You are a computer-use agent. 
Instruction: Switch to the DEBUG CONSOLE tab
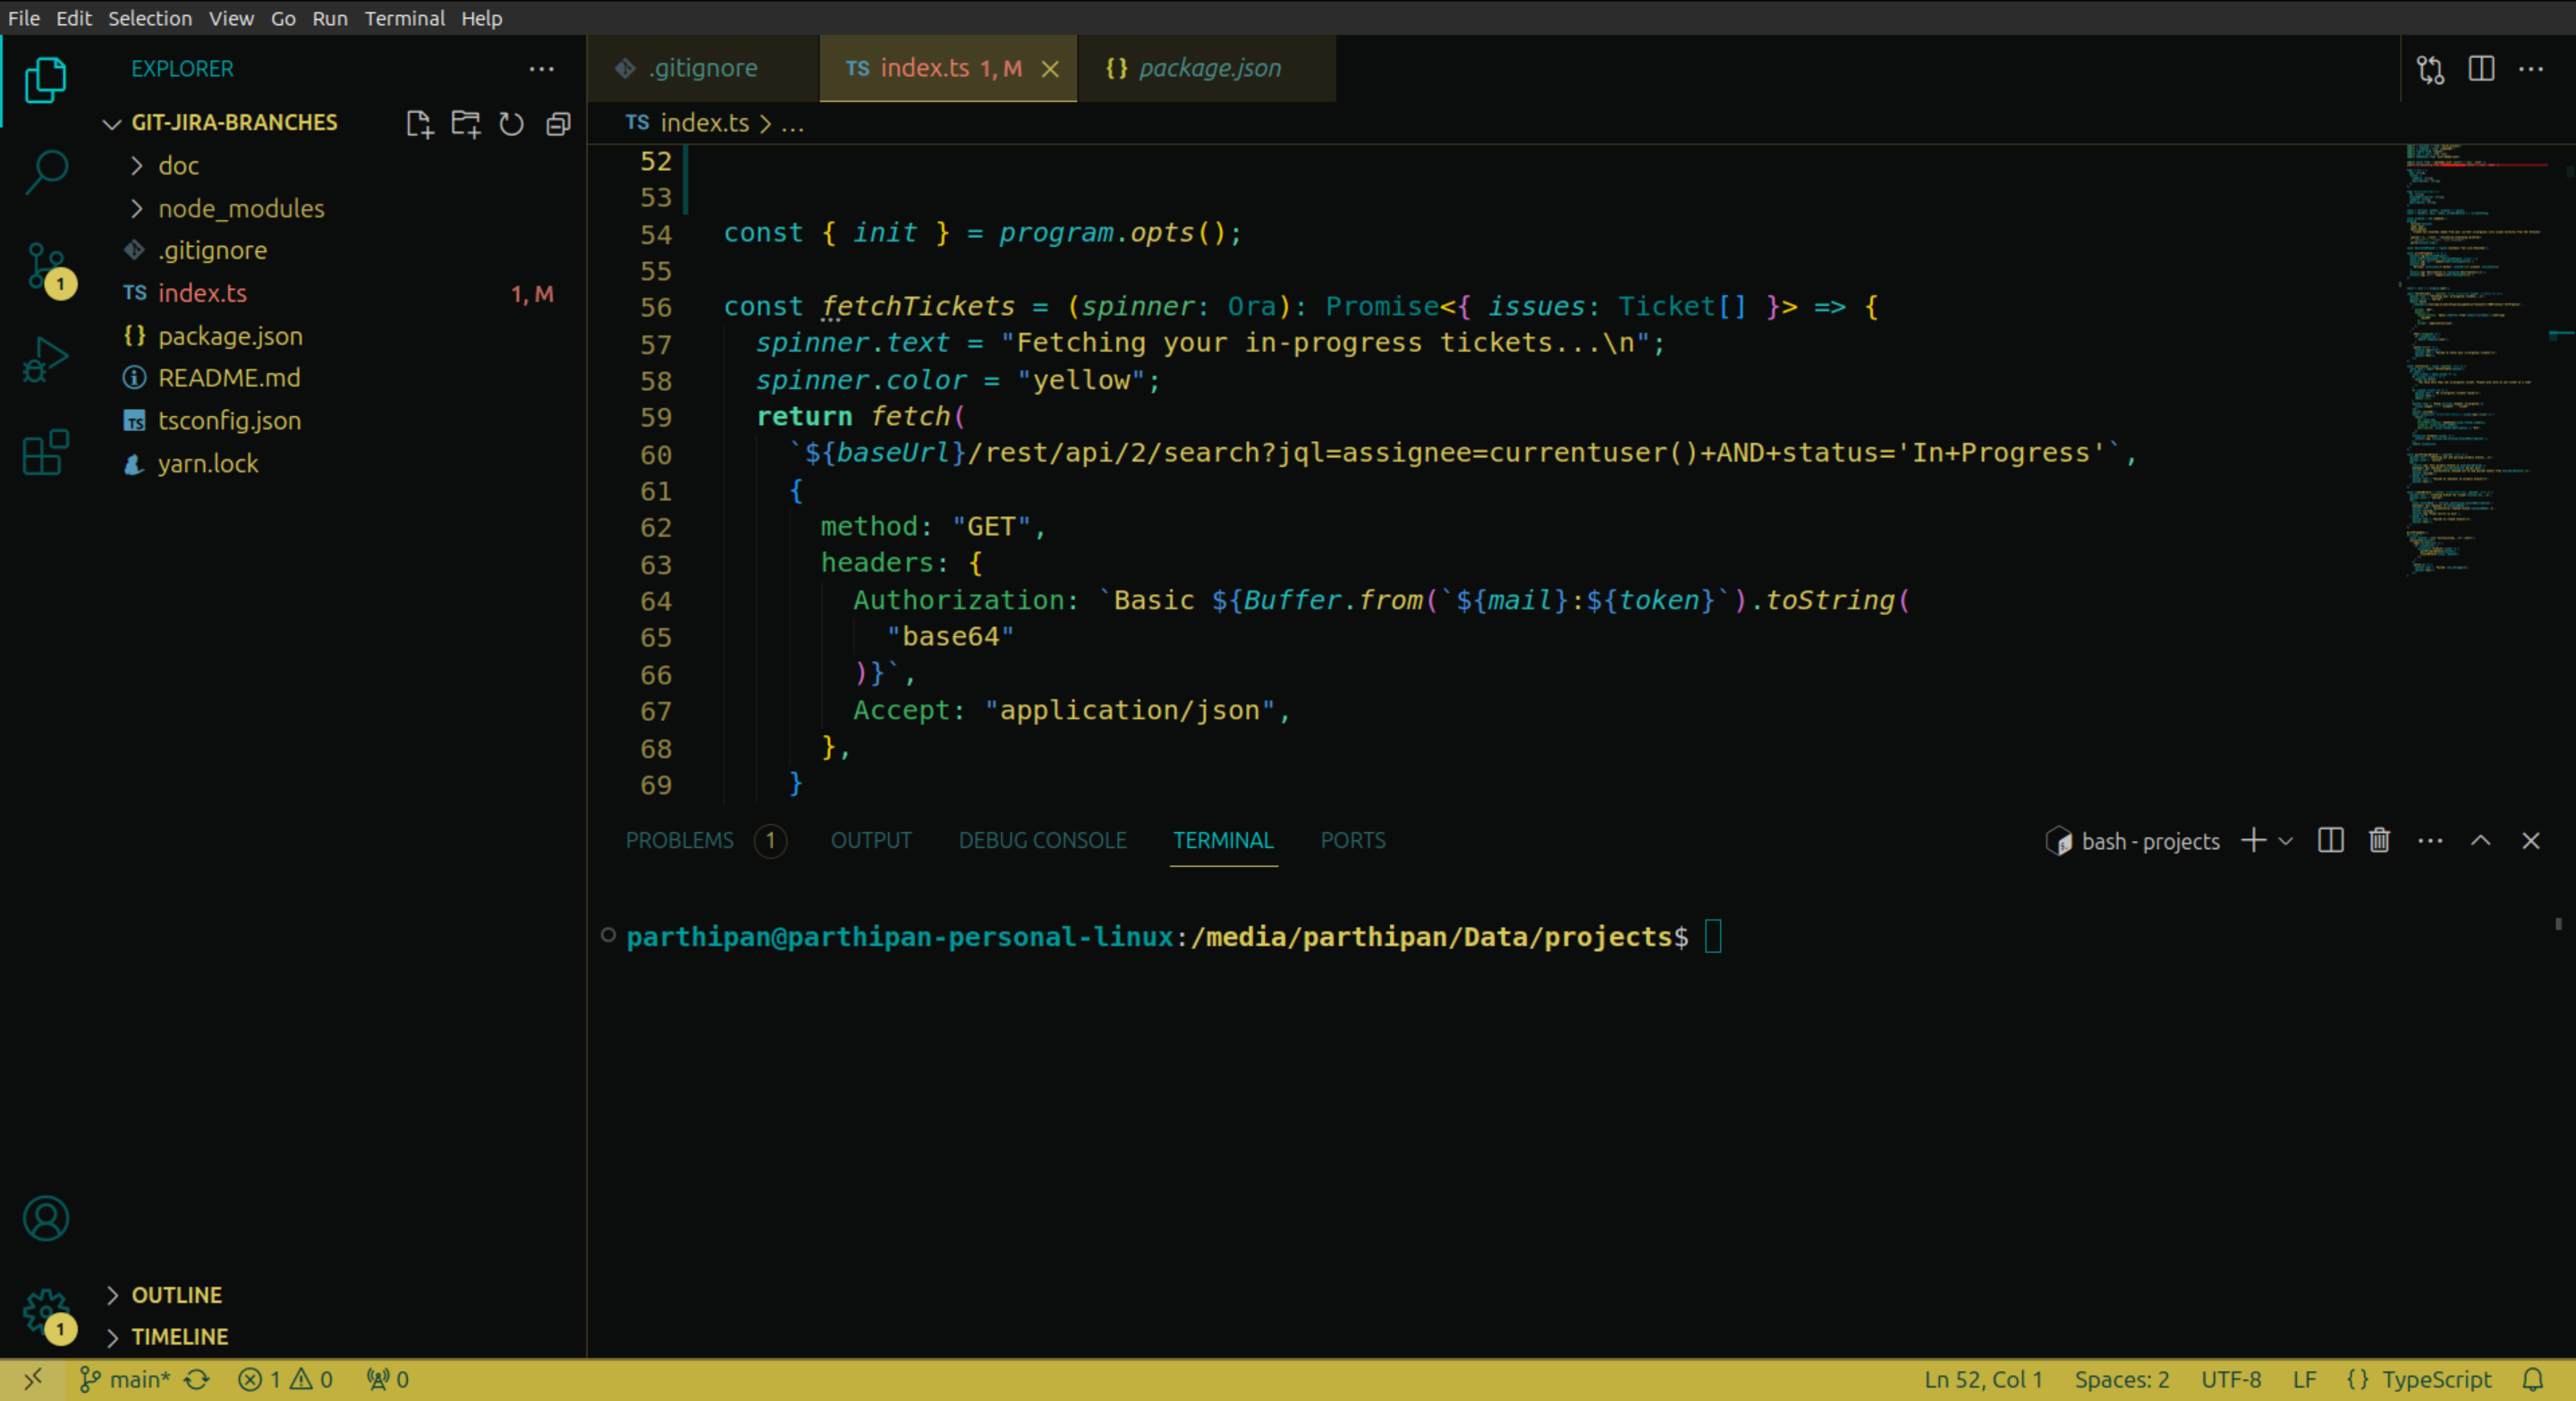1042,841
